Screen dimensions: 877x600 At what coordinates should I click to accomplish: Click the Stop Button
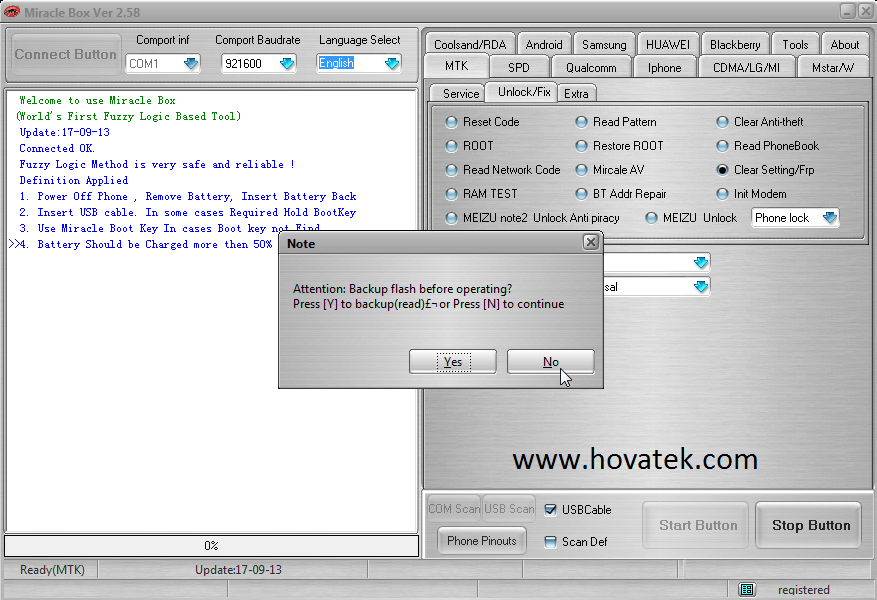click(810, 525)
